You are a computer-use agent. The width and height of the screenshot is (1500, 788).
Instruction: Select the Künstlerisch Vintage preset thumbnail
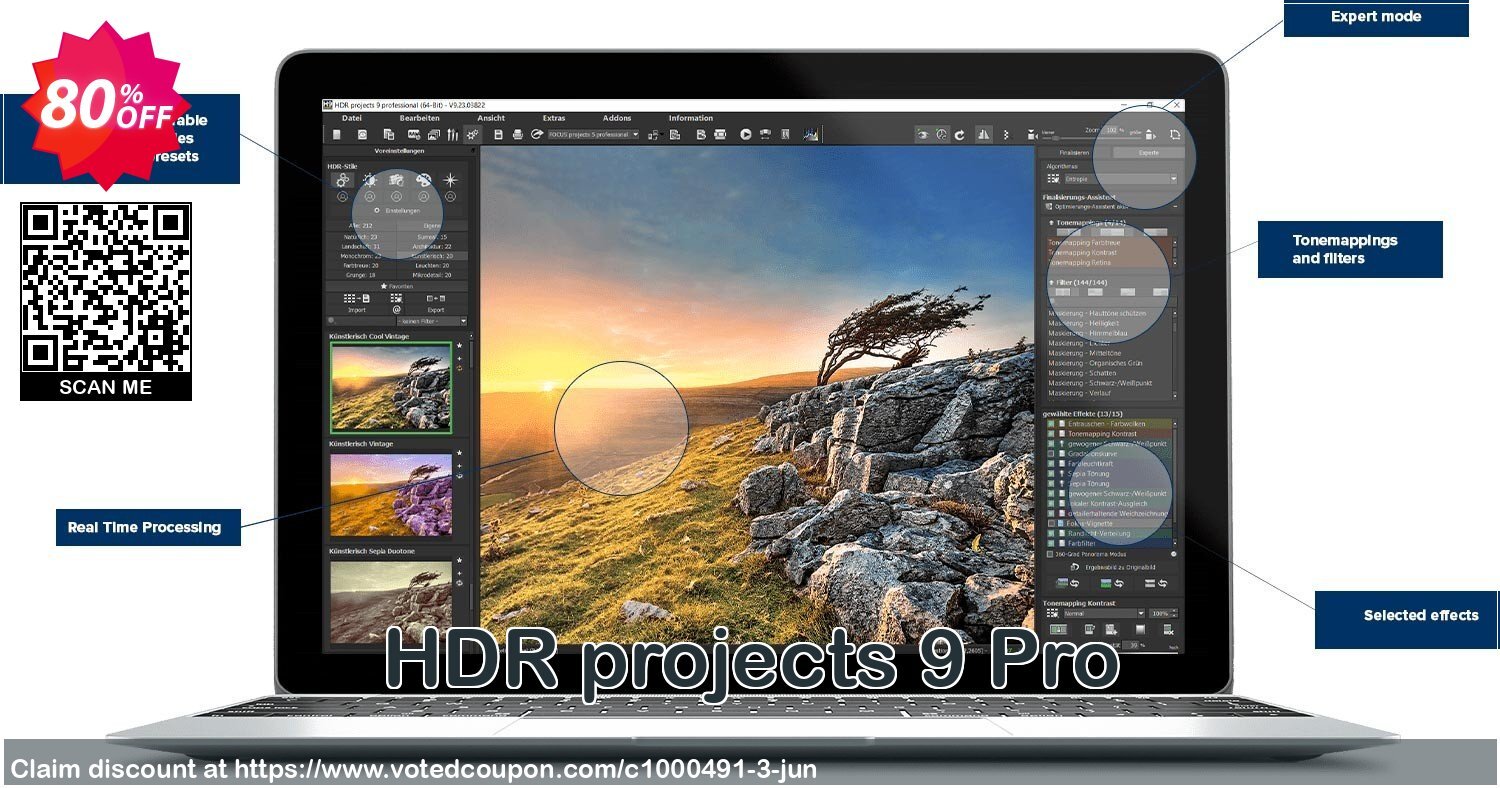click(x=392, y=494)
